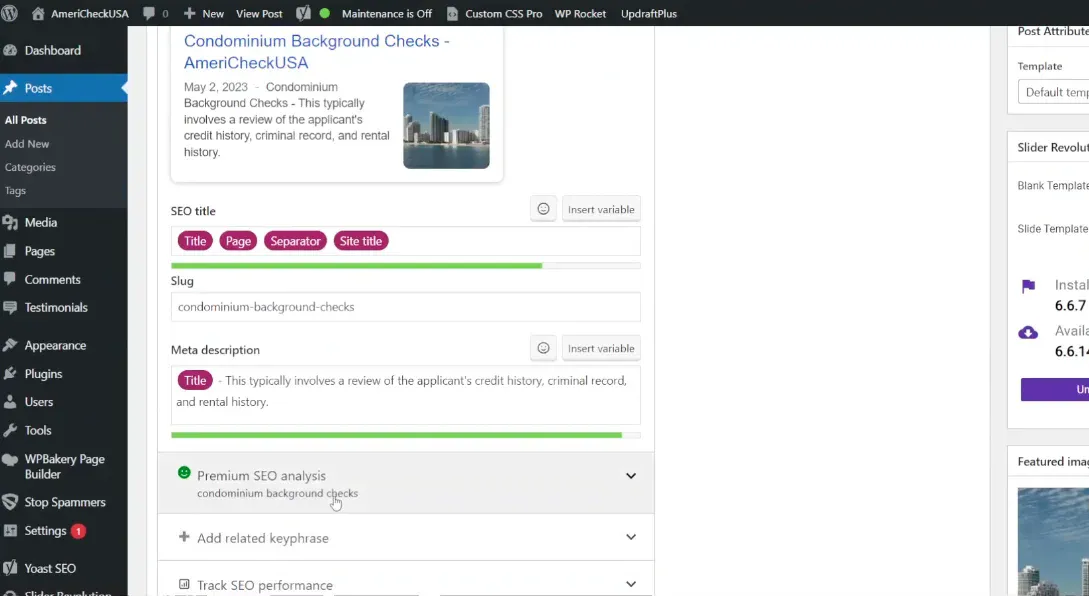Open the Template dropdown in Post Attributes
Viewport: 1089px width, 596px height.
[x=1055, y=92]
